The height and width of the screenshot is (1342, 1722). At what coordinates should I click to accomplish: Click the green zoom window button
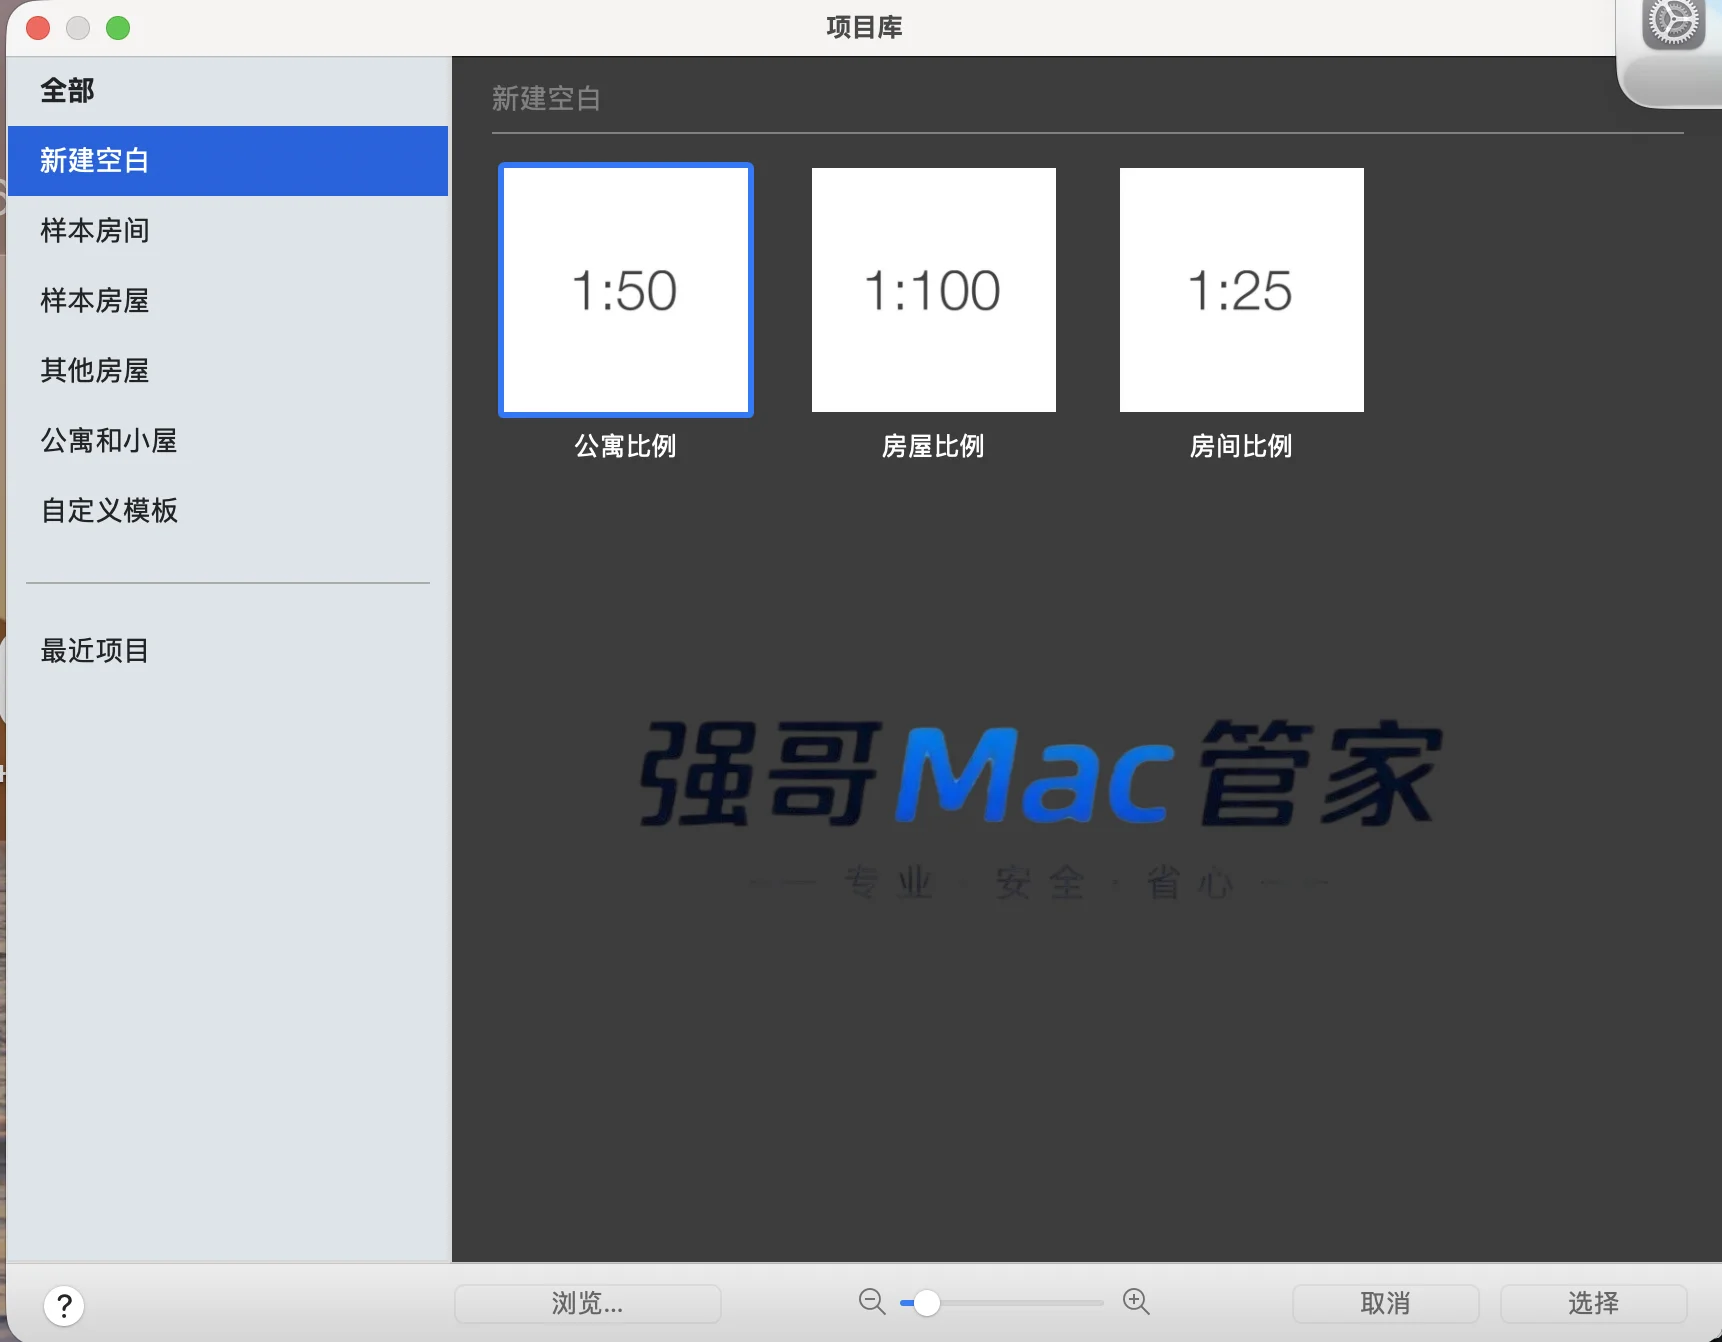(x=118, y=28)
